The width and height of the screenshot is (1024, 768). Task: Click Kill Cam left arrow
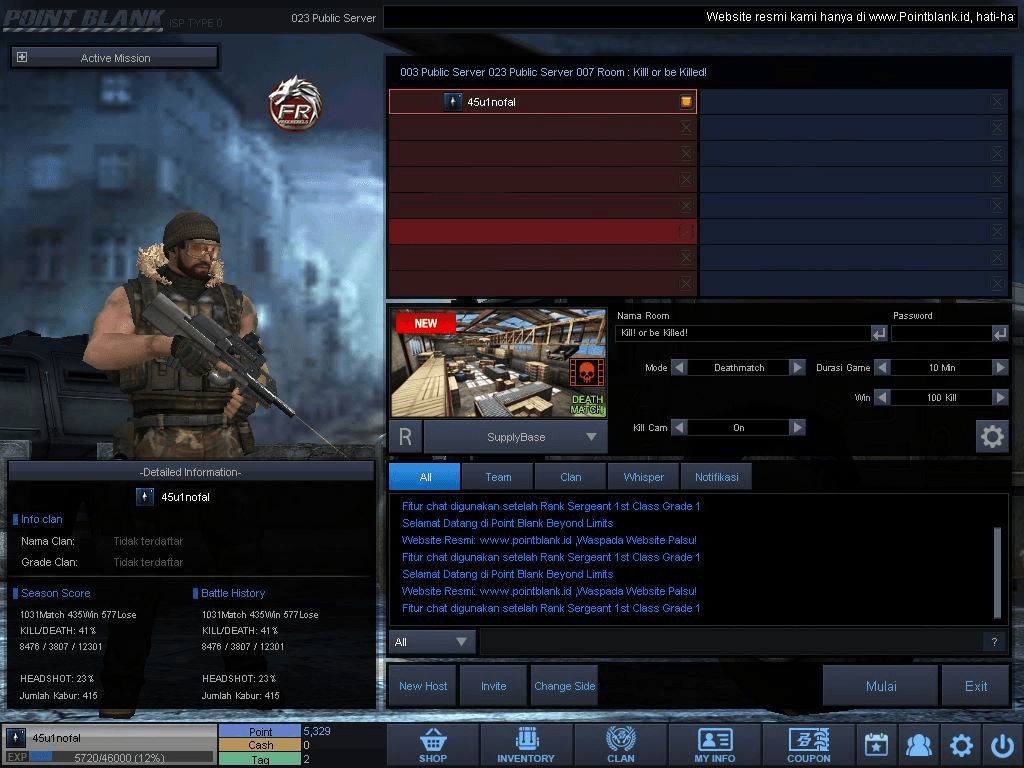point(679,428)
